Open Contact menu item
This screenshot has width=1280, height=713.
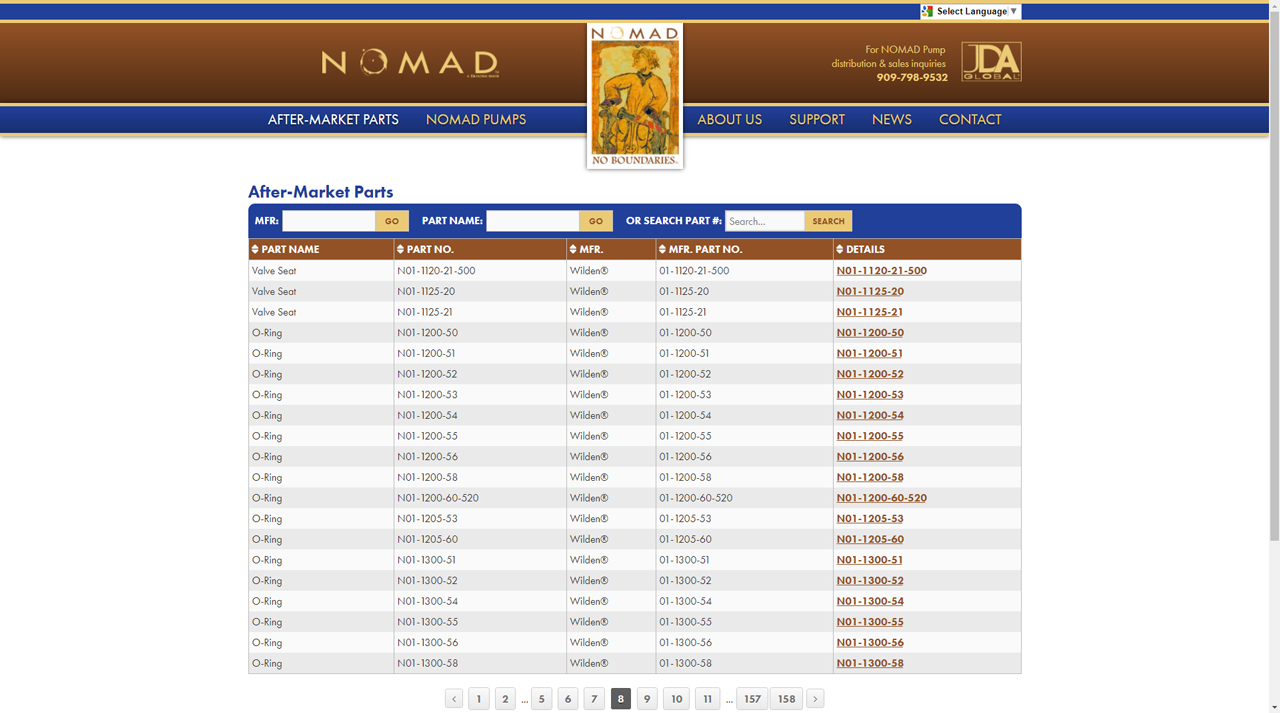click(x=970, y=119)
